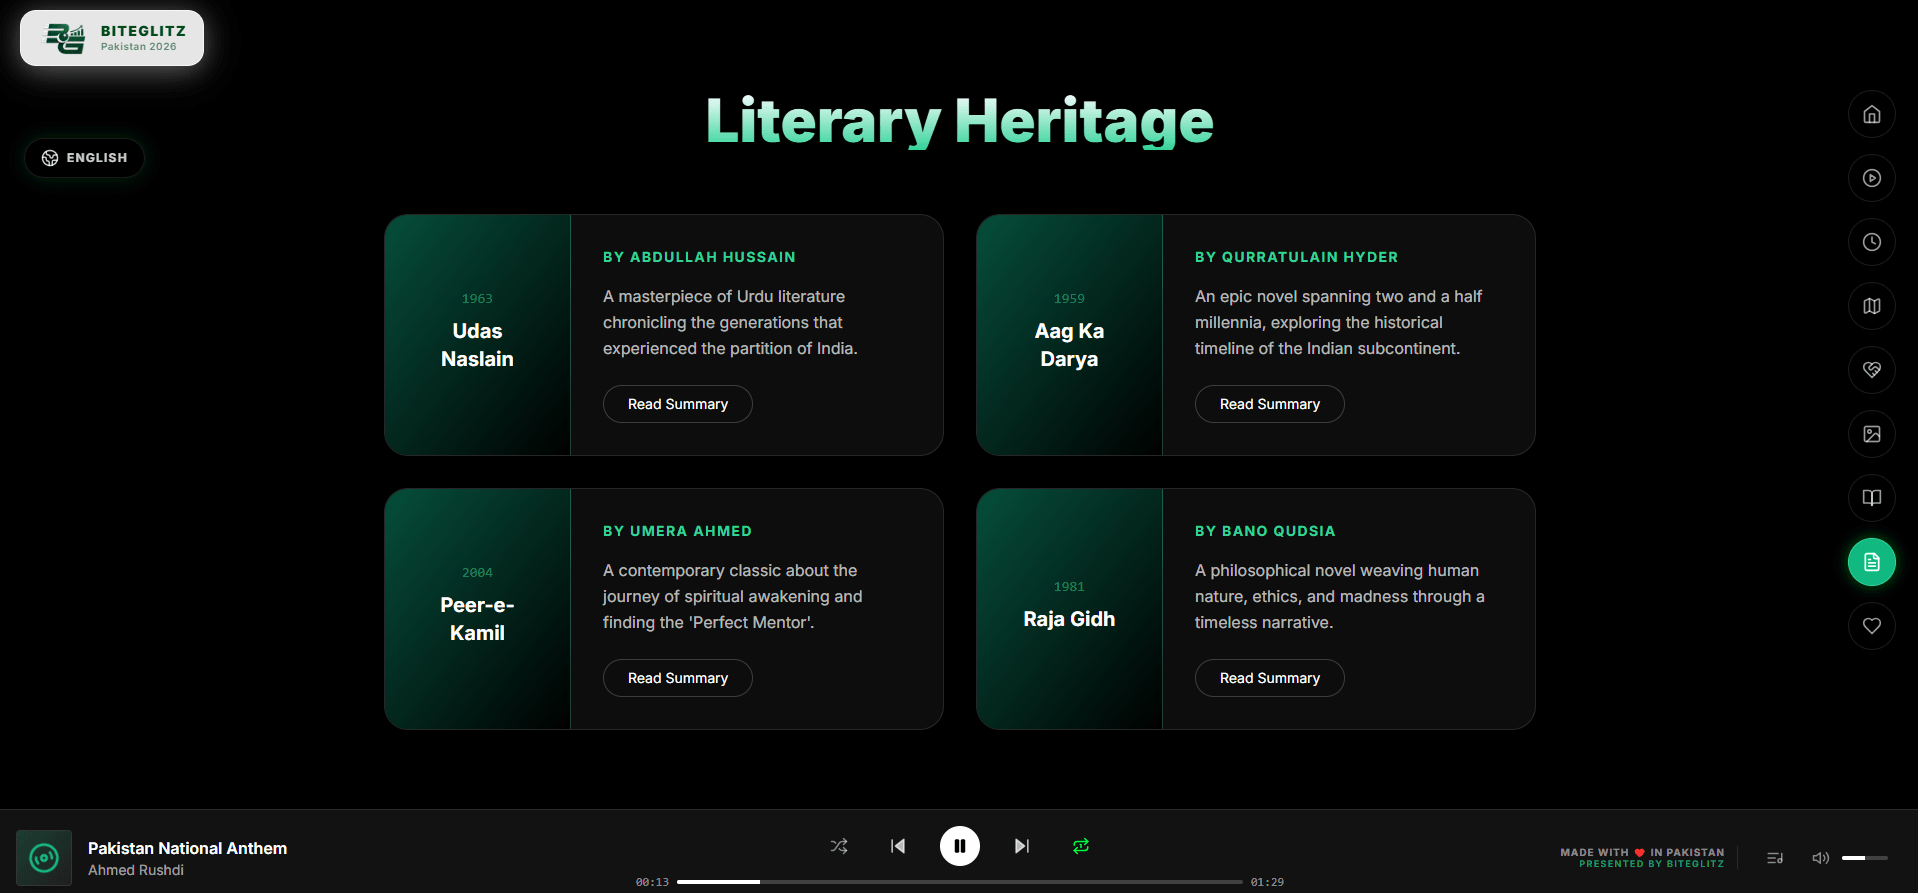Adjust the volume slider
Screen dimensions: 1918x893
click(x=1865, y=858)
